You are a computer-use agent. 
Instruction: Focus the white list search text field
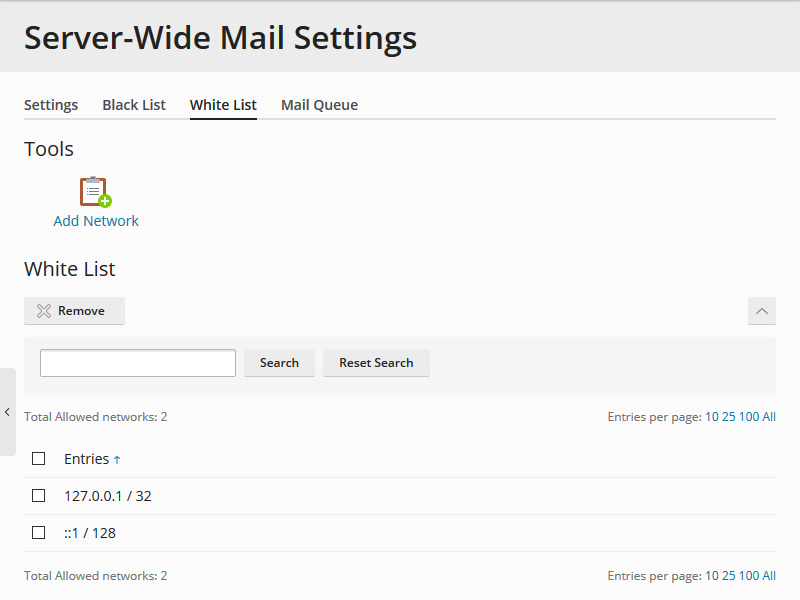pyautogui.click(x=138, y=363)
